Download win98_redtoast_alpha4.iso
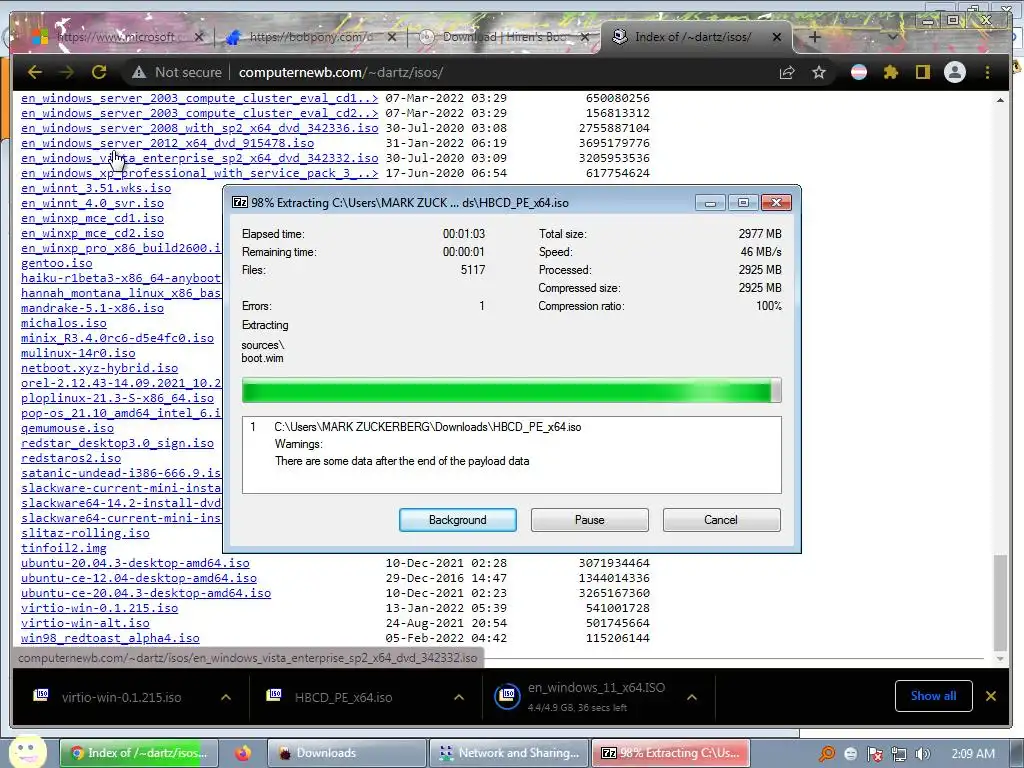The width and height of the screenshot is (1024, 768). click(x=110, y=638)
